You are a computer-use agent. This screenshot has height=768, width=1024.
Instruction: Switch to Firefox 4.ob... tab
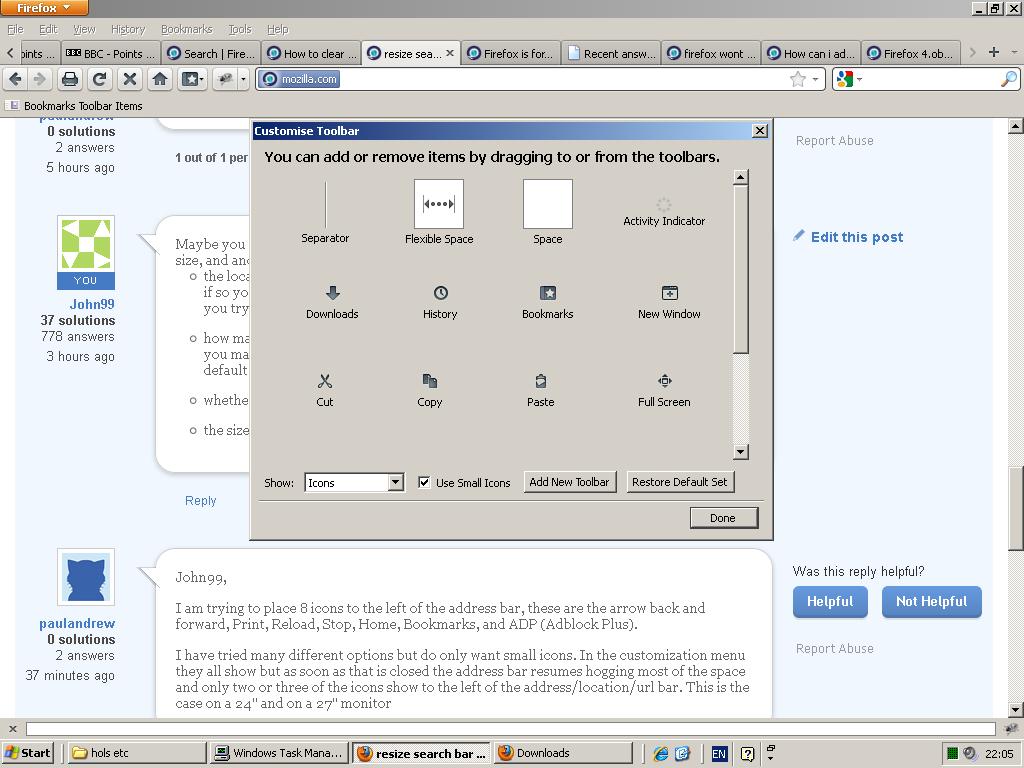click(911, 54)
